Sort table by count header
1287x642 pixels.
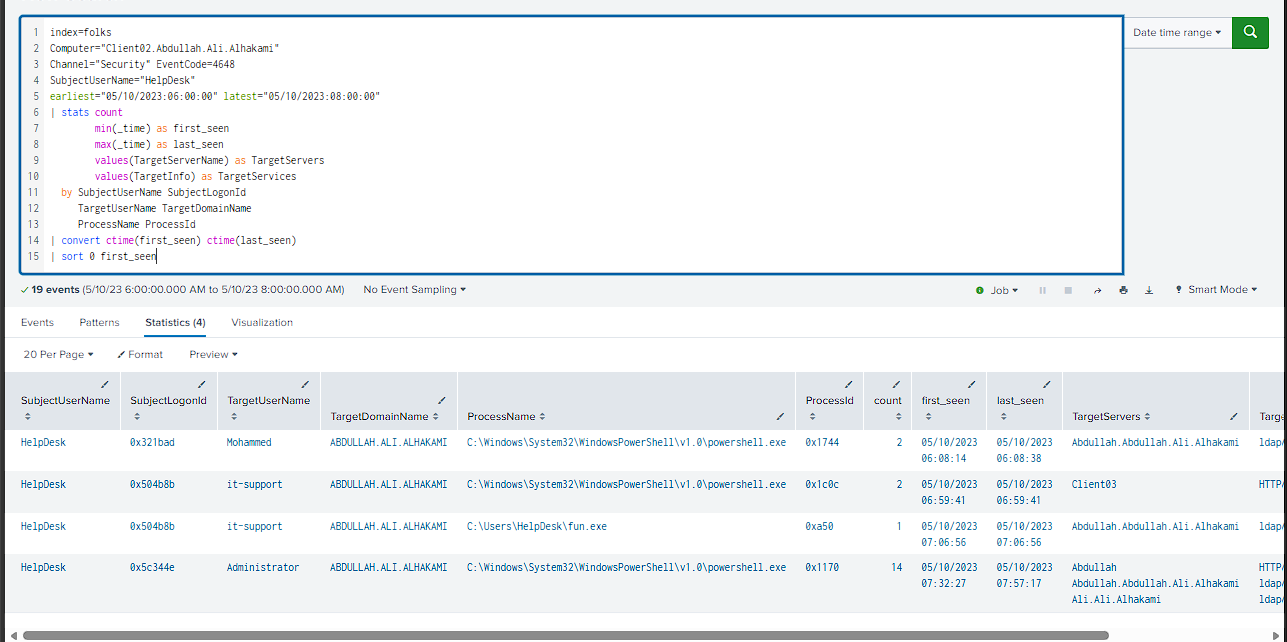point(887,401)
